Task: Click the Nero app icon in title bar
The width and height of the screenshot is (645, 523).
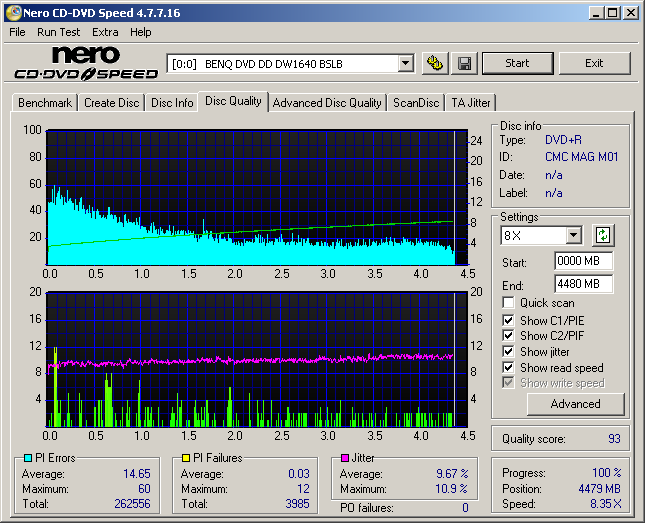Action: coord(13,13)
